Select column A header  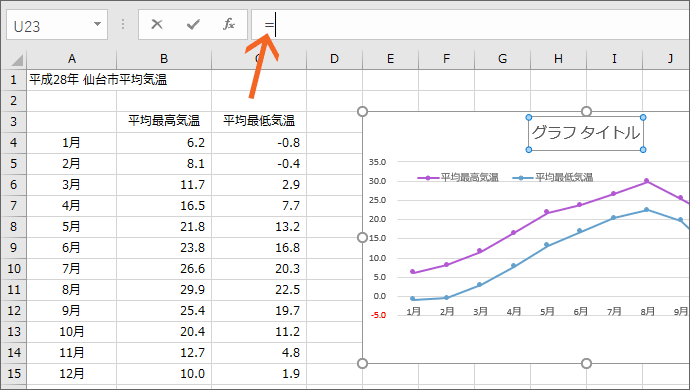point(71,59)
